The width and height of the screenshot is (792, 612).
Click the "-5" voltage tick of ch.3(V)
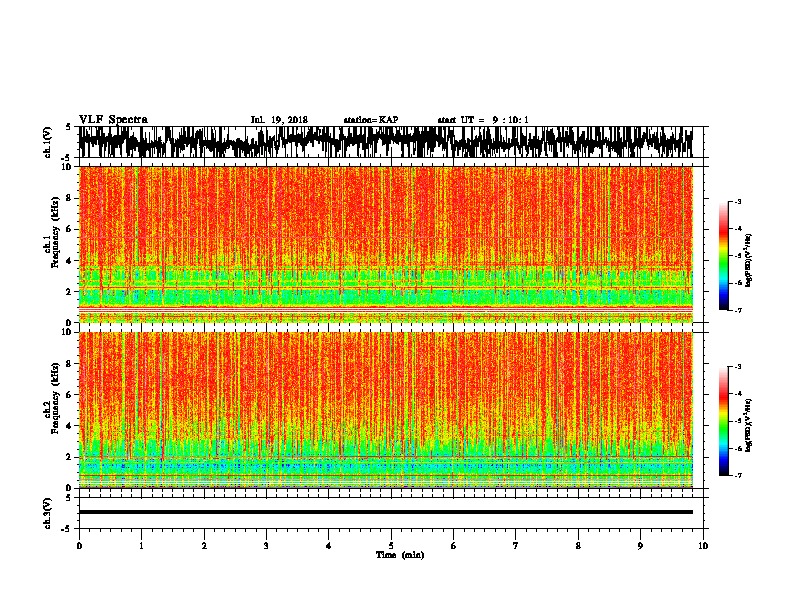[67, 529]
